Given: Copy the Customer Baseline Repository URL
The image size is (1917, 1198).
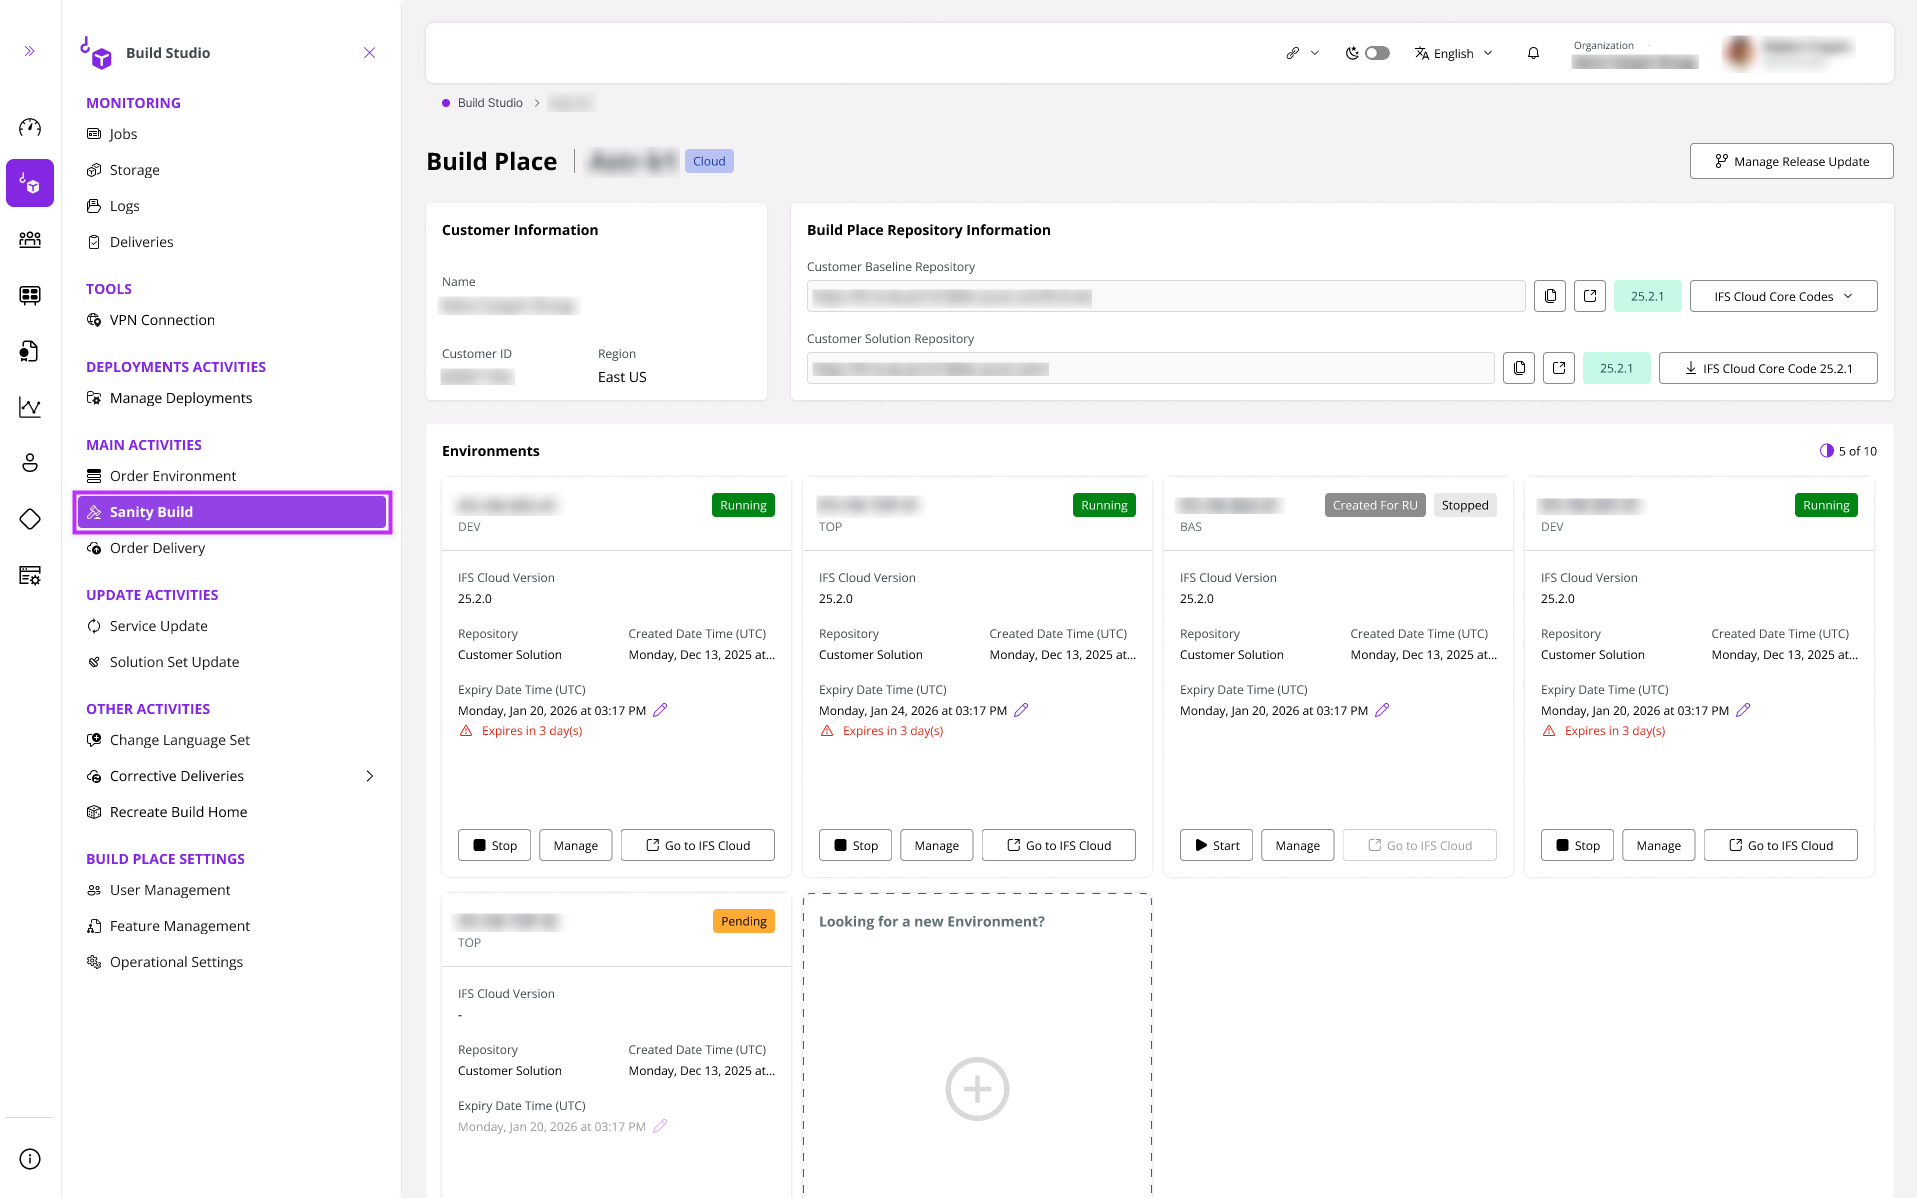Looking at the screenshot, I should [x=1550, y=296].
